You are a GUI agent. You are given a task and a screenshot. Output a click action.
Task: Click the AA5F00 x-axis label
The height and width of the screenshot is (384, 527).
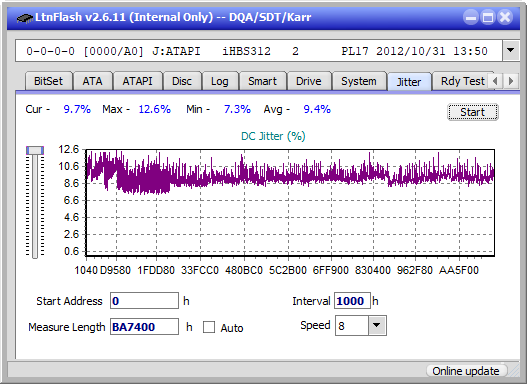point(458,270)
